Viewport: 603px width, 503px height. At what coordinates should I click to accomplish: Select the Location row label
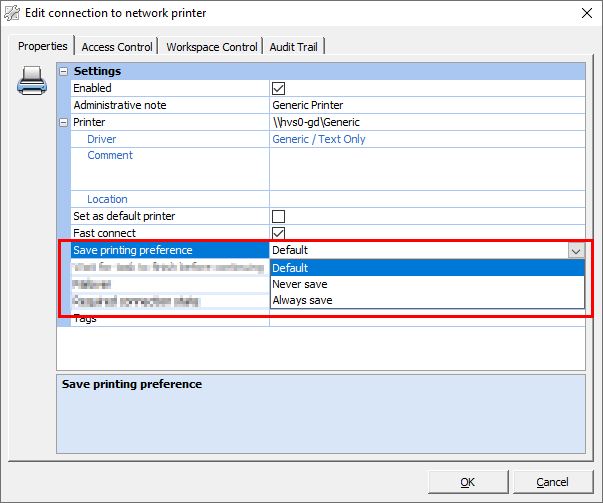pos(170,199)
